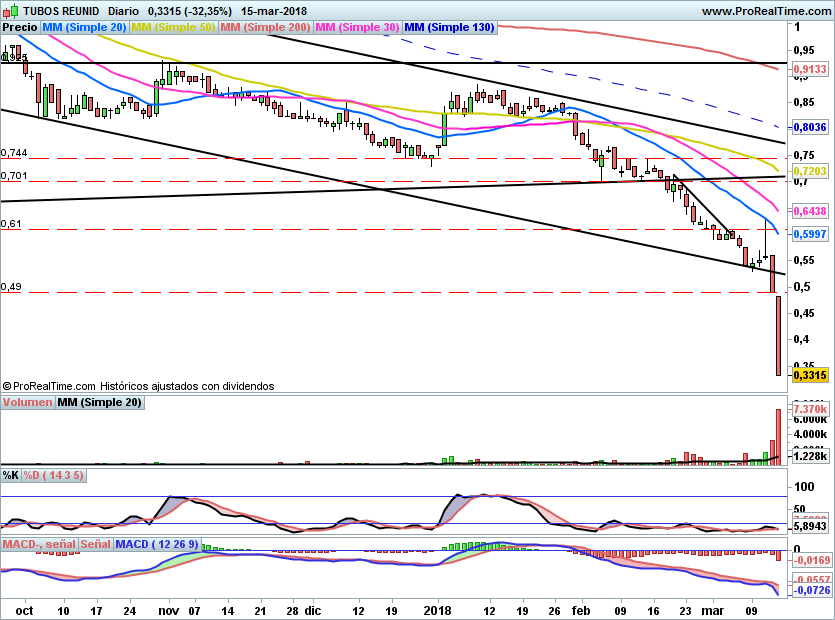Select the 0,8036 SMA130 value tag
Viewport: 835px width, 620px height.
tap(810, 127)
